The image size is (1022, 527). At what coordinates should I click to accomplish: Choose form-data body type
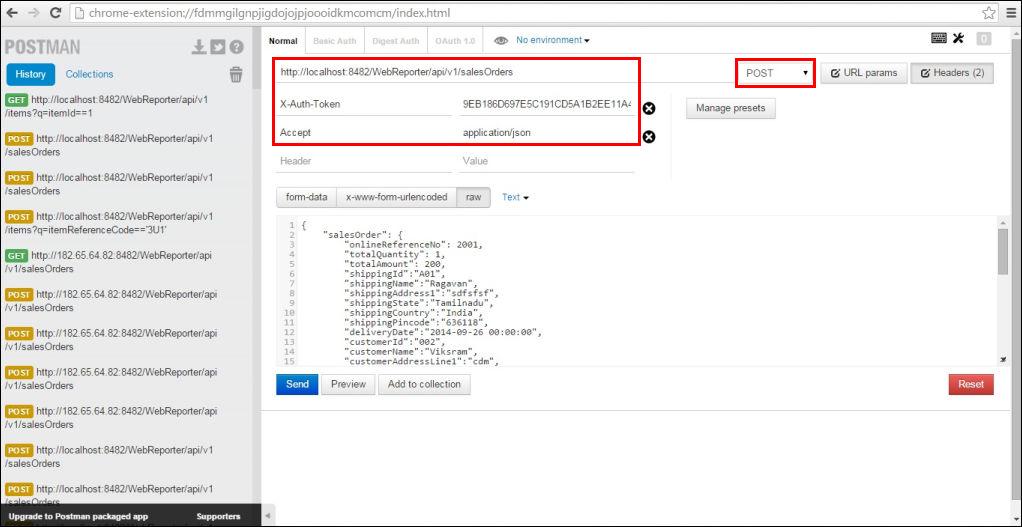[306, 197]
